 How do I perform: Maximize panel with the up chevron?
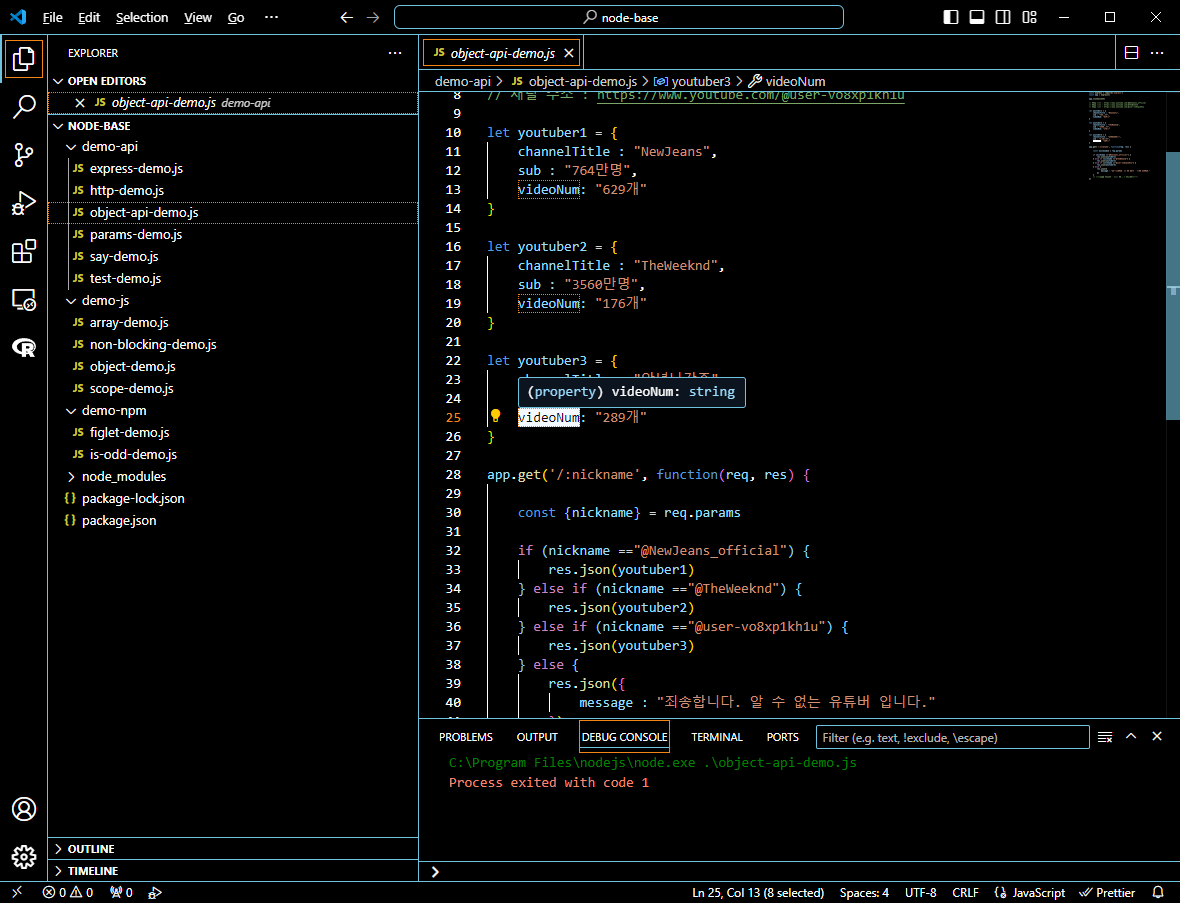pyautogui.click(x=1130, y=737)
